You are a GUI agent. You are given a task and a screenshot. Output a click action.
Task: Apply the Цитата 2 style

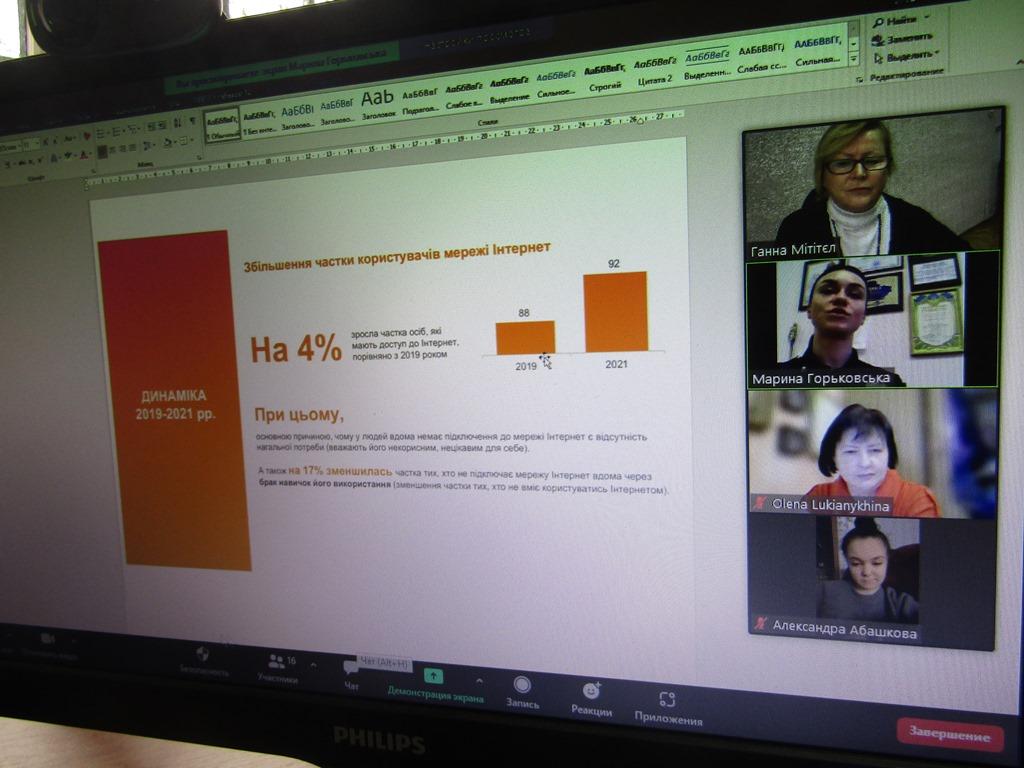654,71
